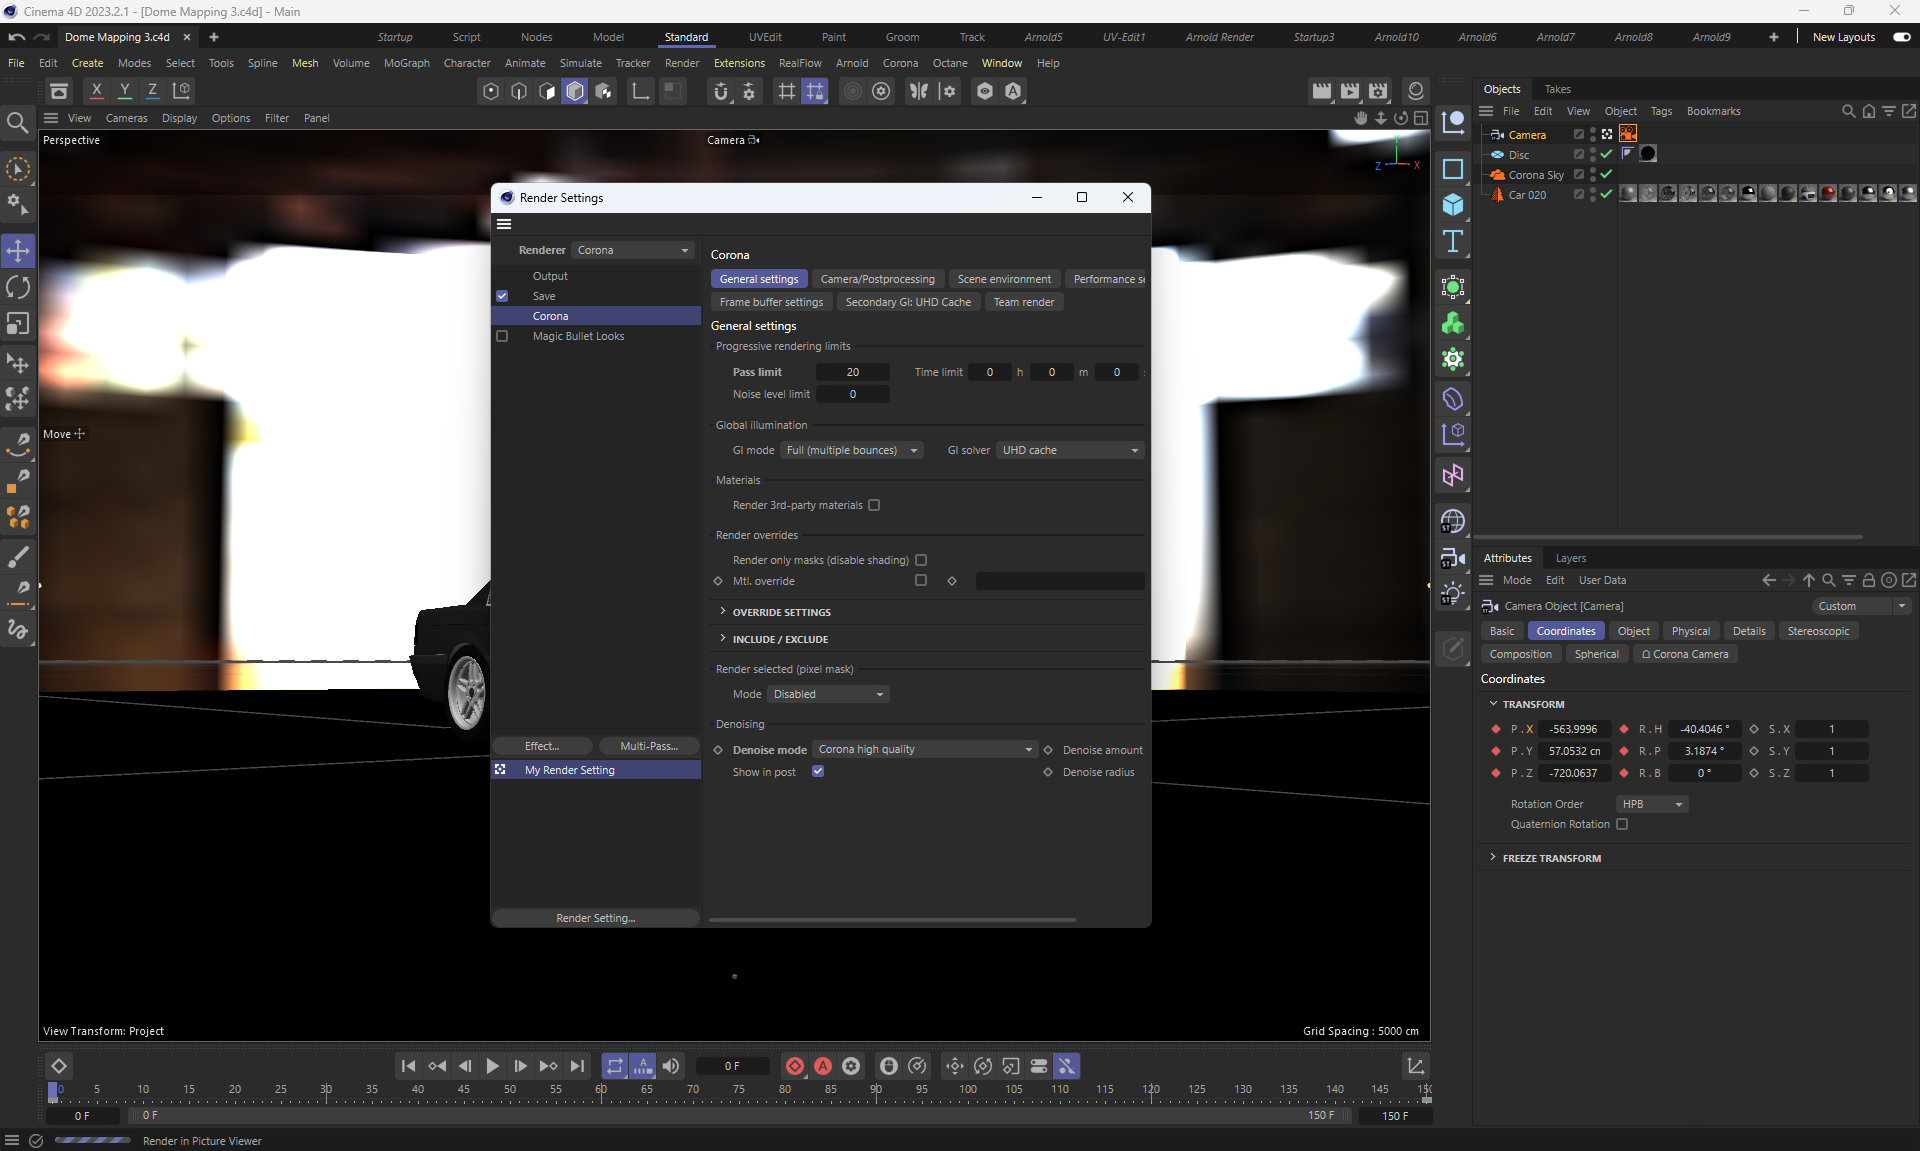Click the Pass limit input field
This screenshot has width=1920, height=1151.
852,372
